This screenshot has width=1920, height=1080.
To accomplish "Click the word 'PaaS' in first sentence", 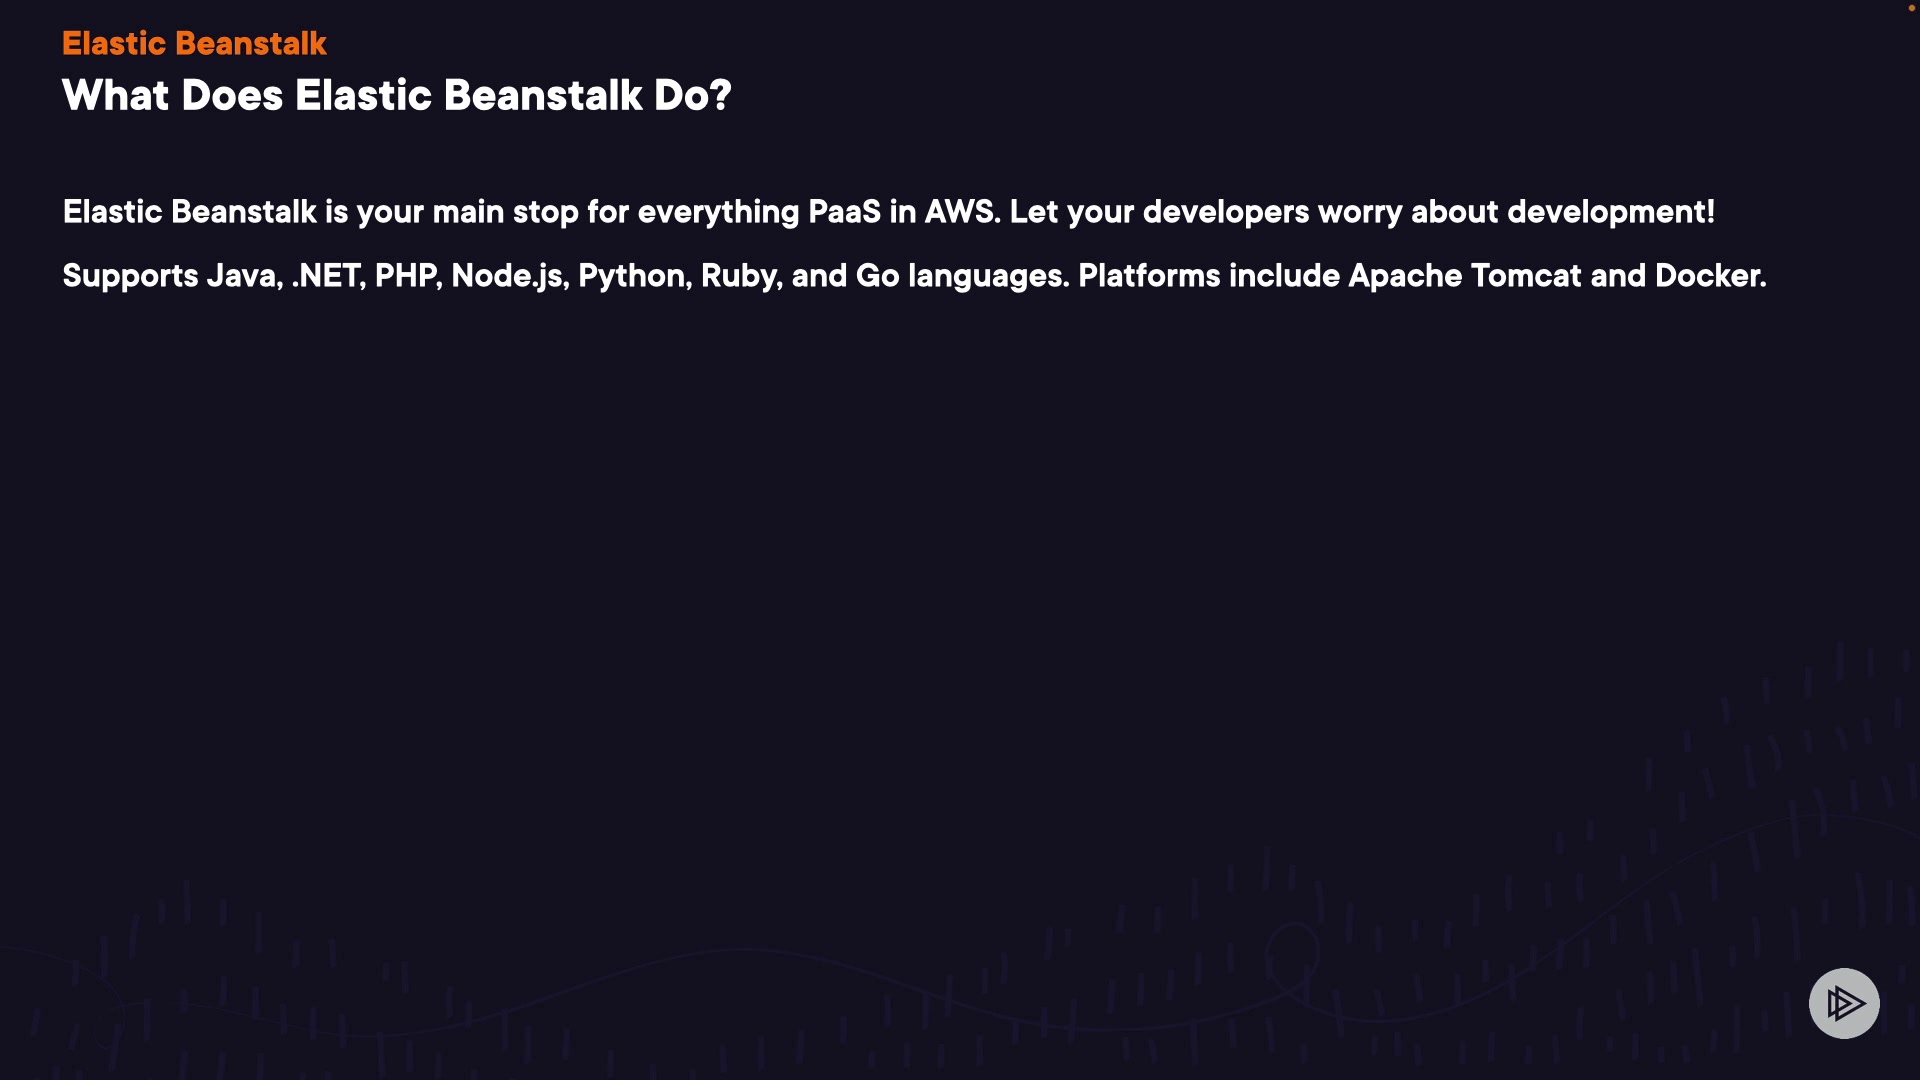I will [x=844, y=212].
